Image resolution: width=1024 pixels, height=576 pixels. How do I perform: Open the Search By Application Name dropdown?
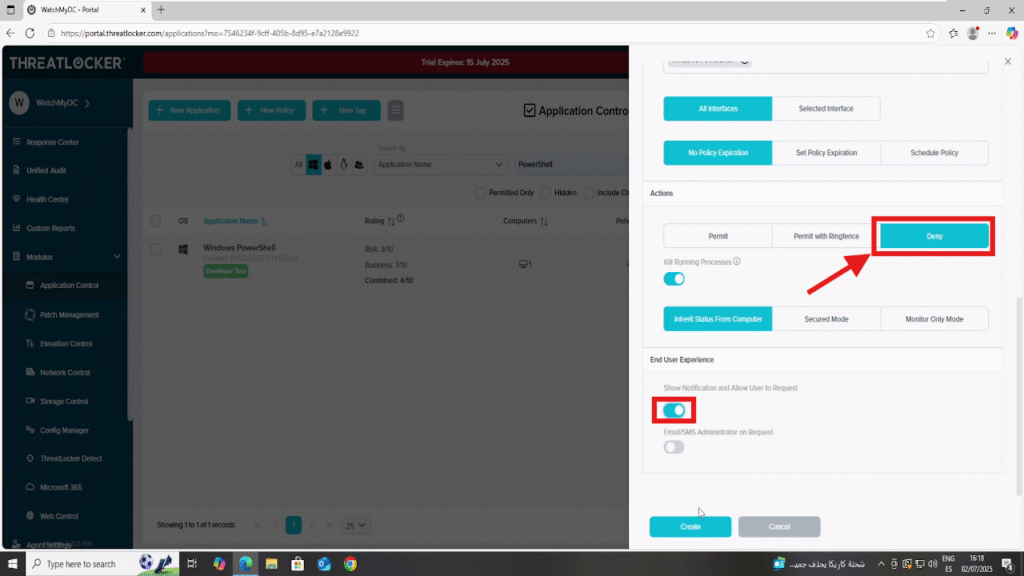[x=440, y=165]
